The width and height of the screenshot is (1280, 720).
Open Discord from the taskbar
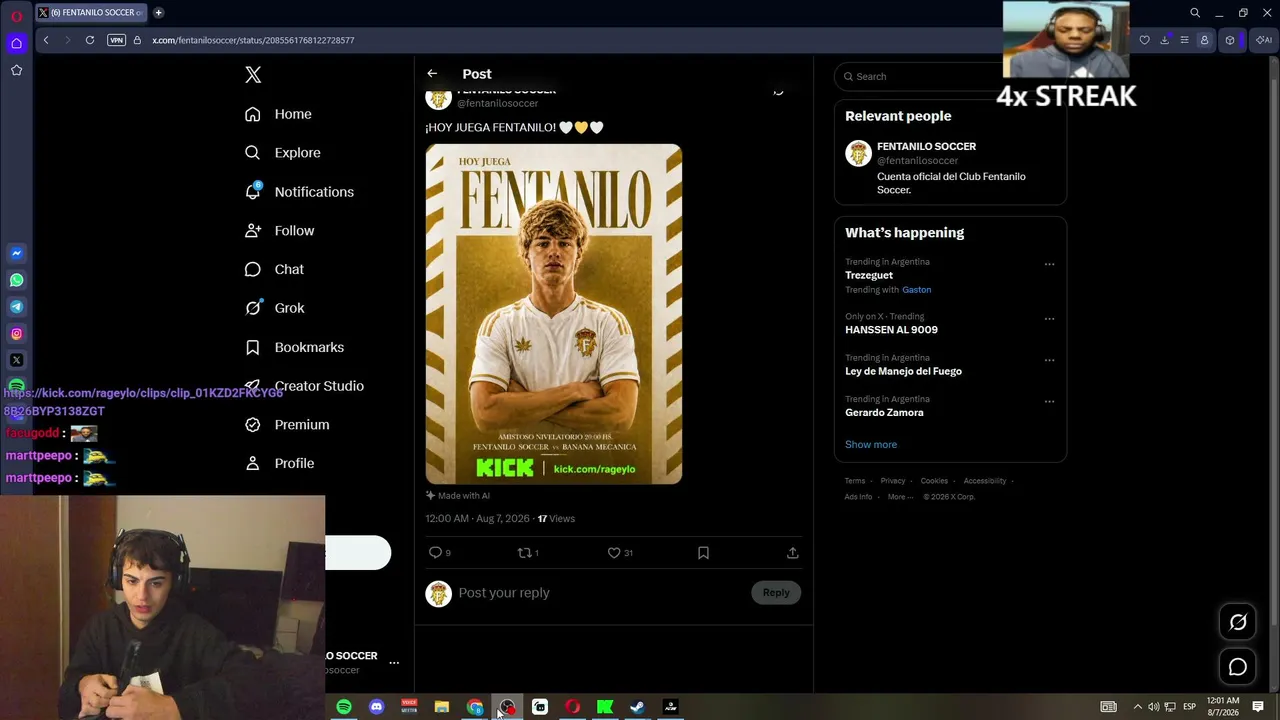[x=376, y=707]
